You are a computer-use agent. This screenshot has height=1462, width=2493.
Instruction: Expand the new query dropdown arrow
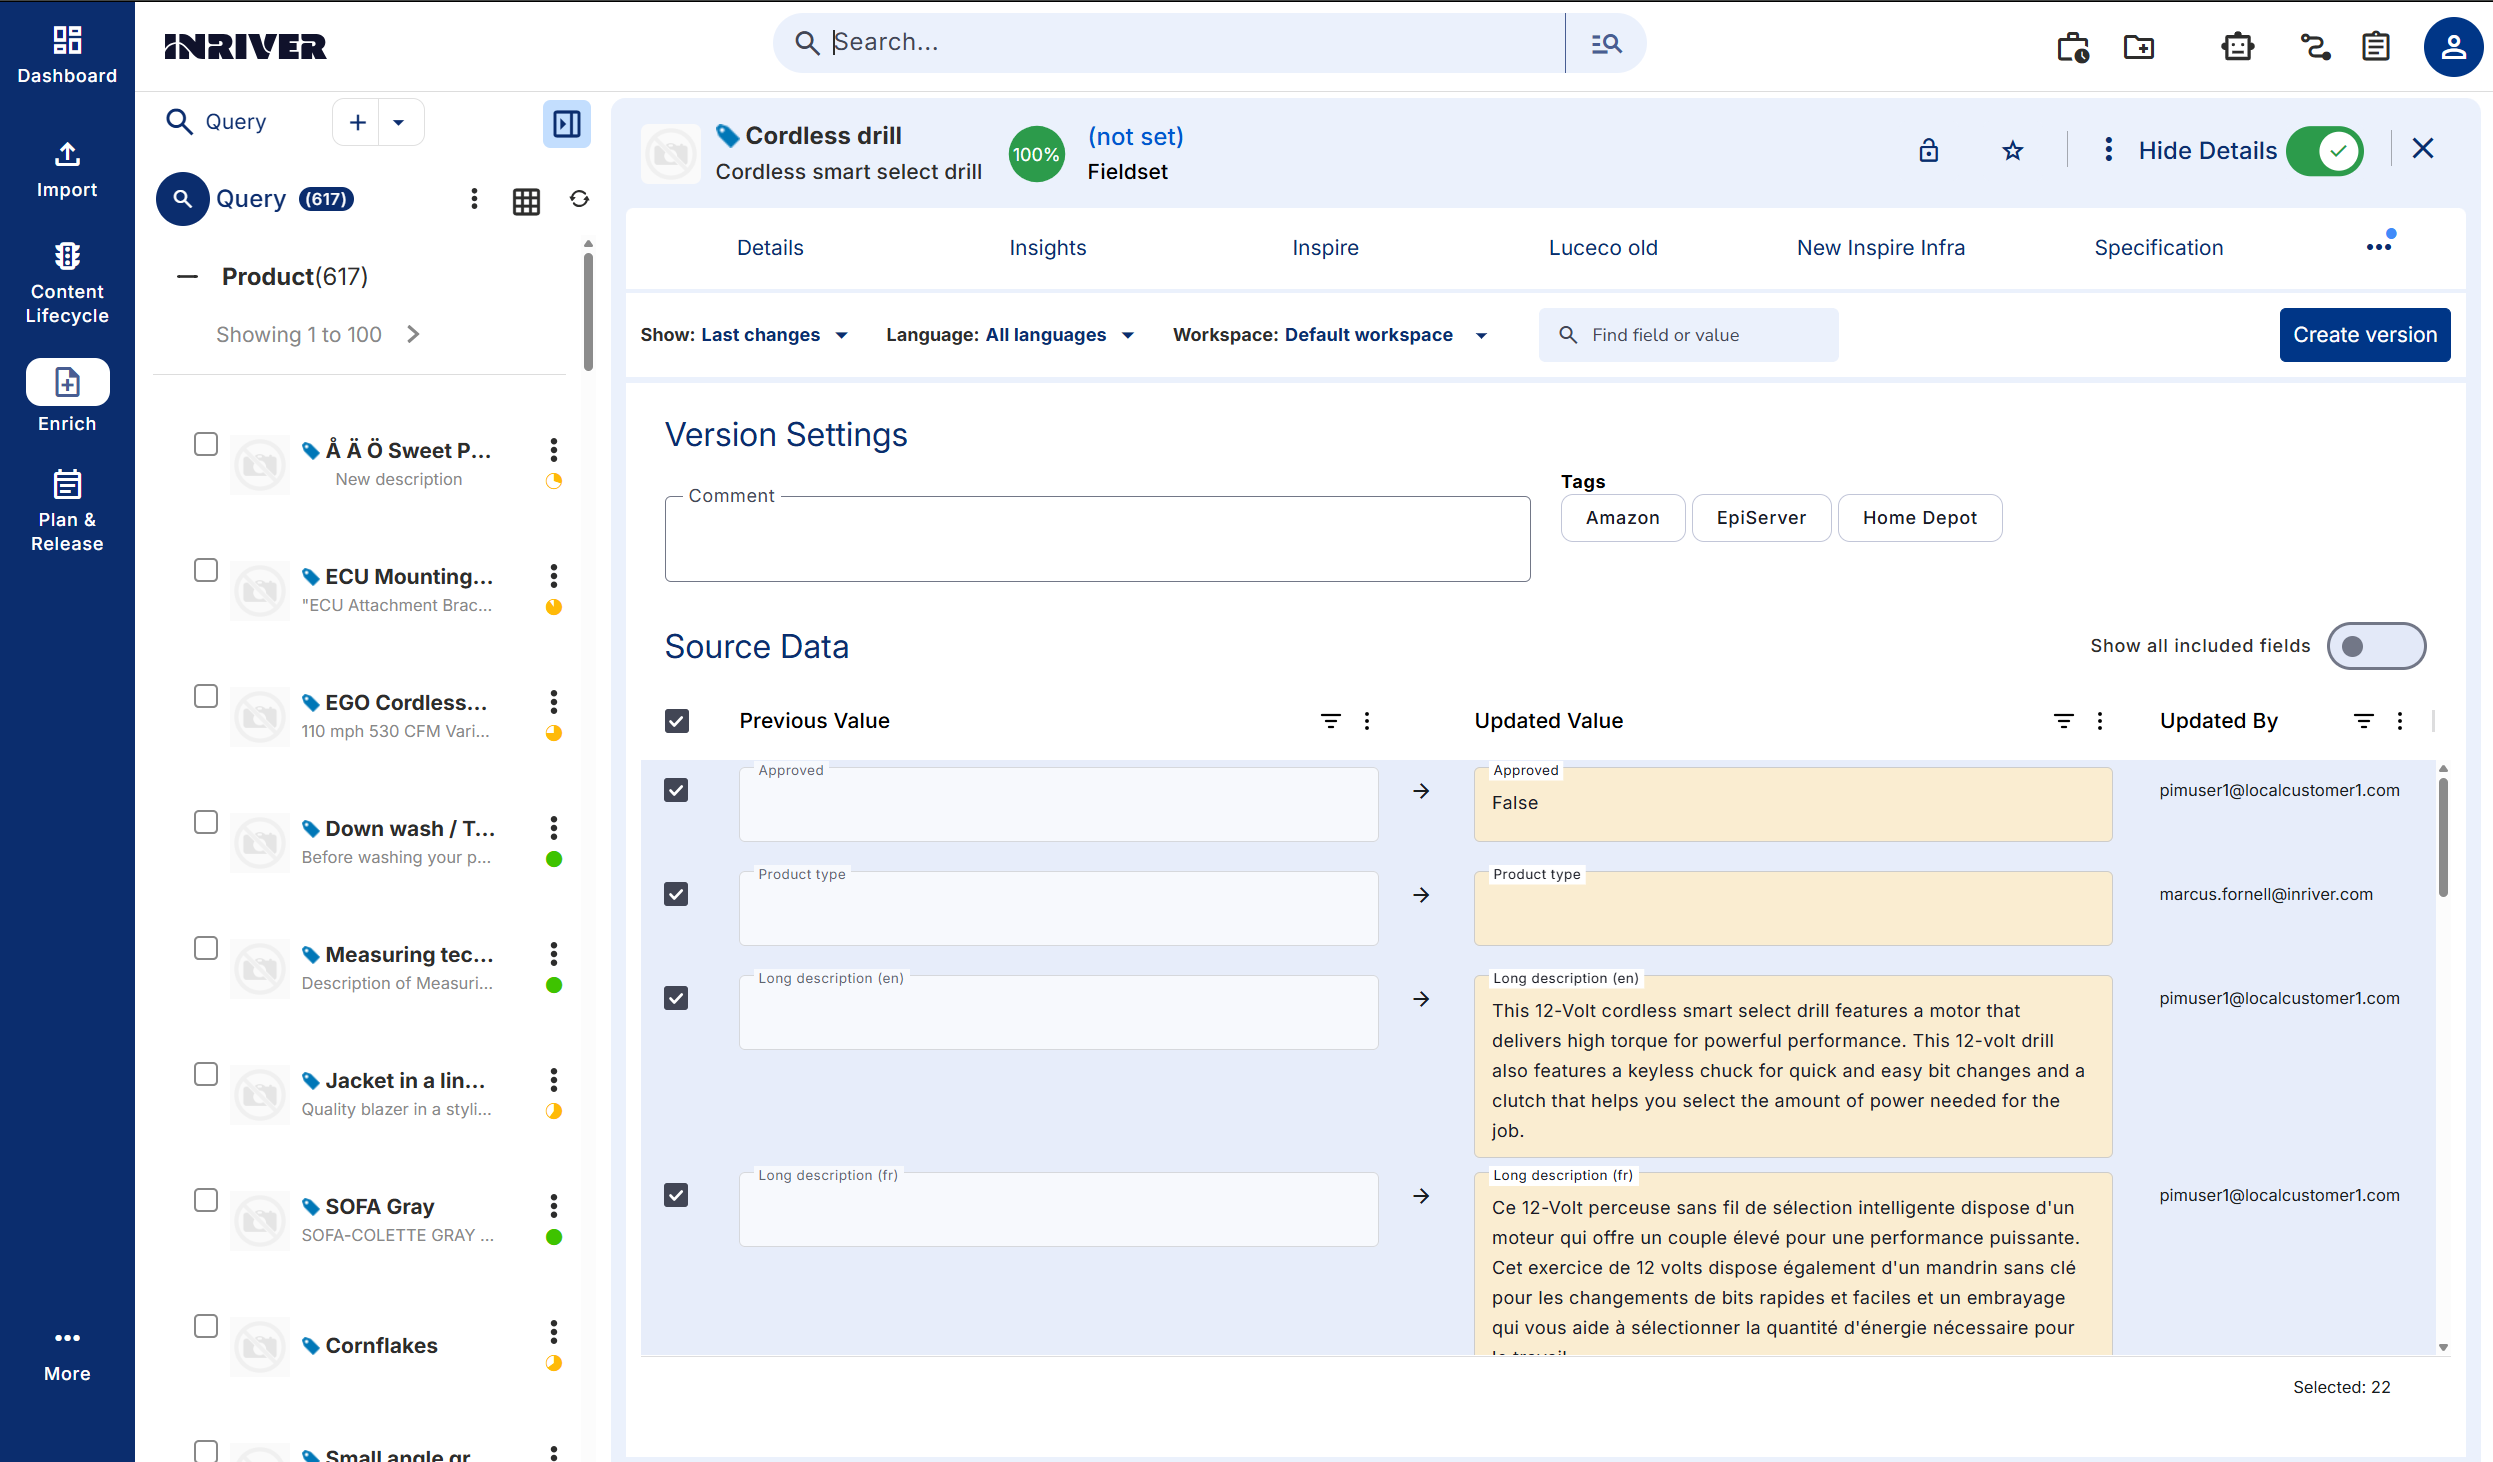(399, 123)
